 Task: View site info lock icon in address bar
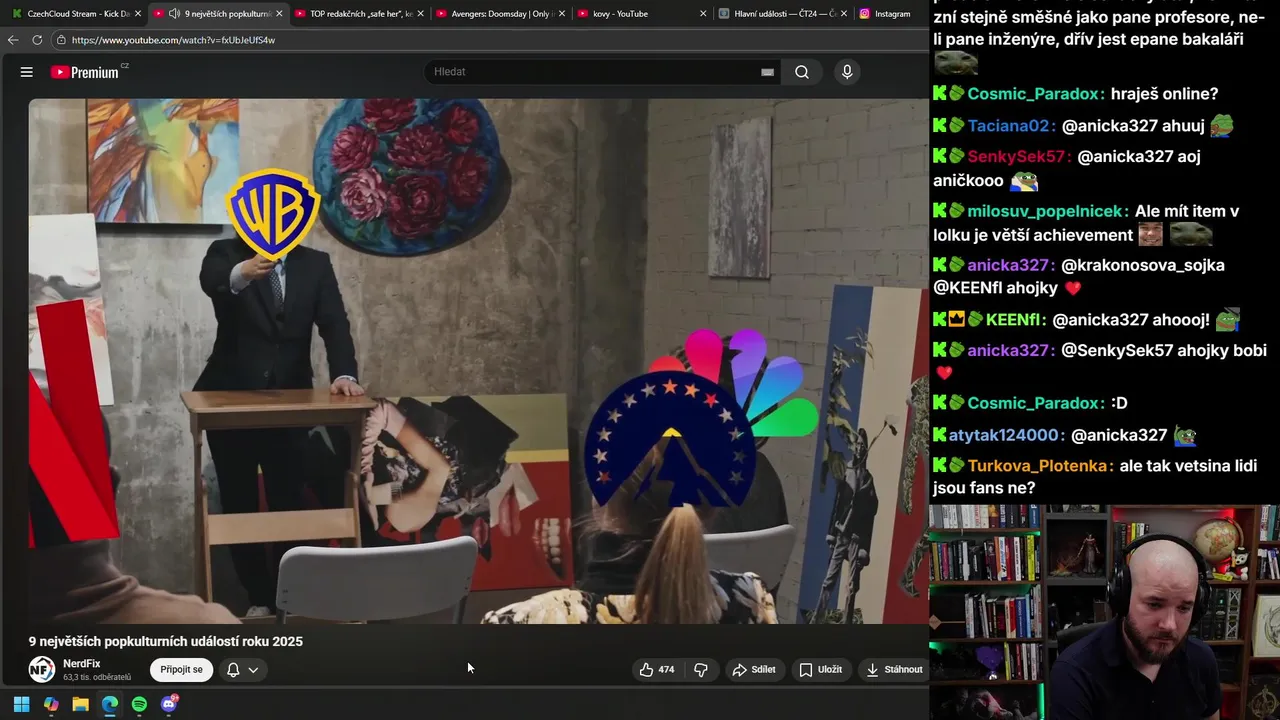tap(61, 40)
